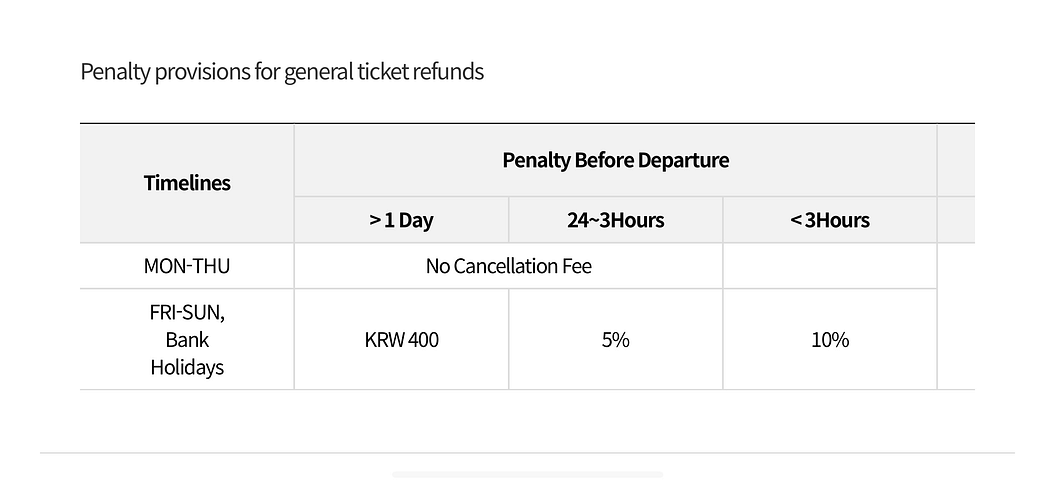Click the FRI-SUN text in row label
This screenshot has height=488, width=1055.
(x=187, y=313)
